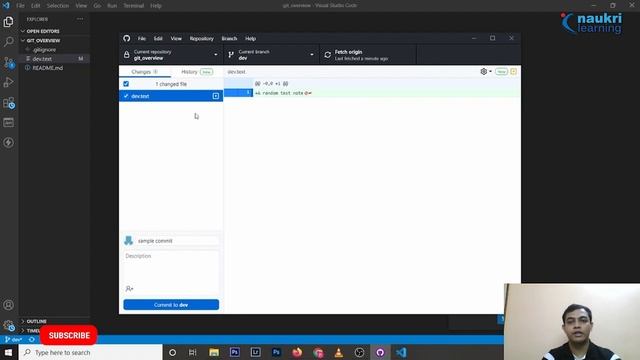
Task: Uncheck the dev.text file checkbox
Action: click(x=126, y=96)
